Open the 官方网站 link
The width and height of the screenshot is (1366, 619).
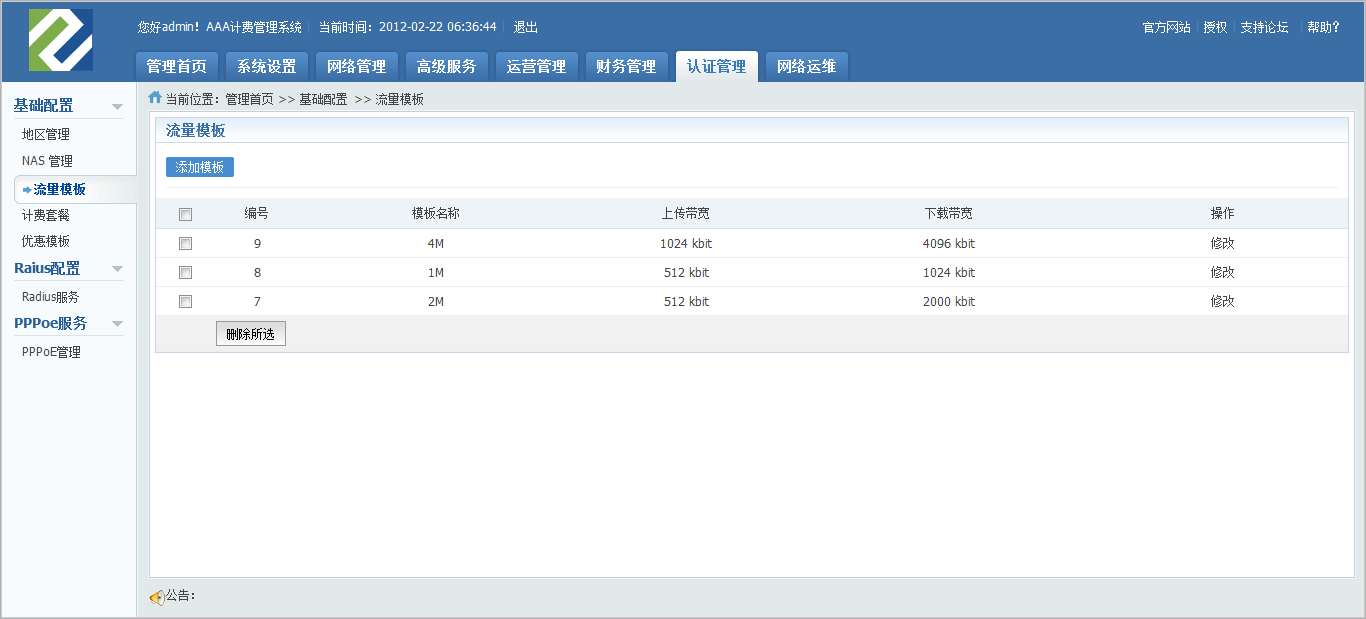click(x=1166, y=27)
